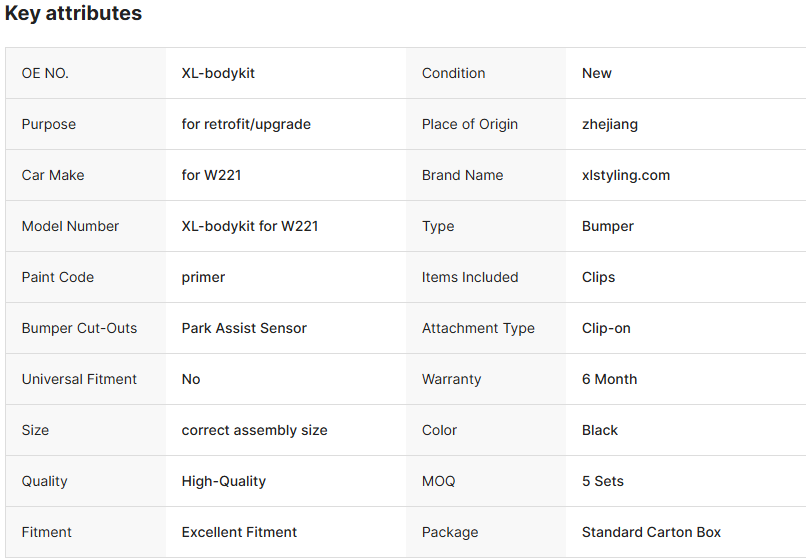Select the Park Assist Sensor value

[244, 328]
